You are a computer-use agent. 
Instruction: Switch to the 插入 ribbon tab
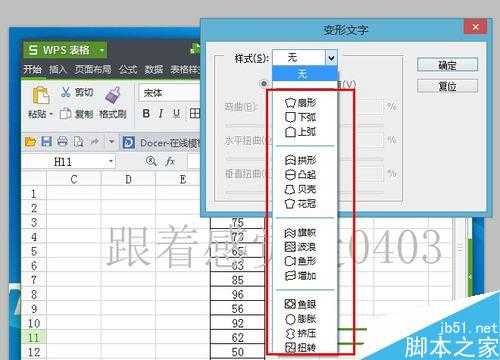point(58,69)
